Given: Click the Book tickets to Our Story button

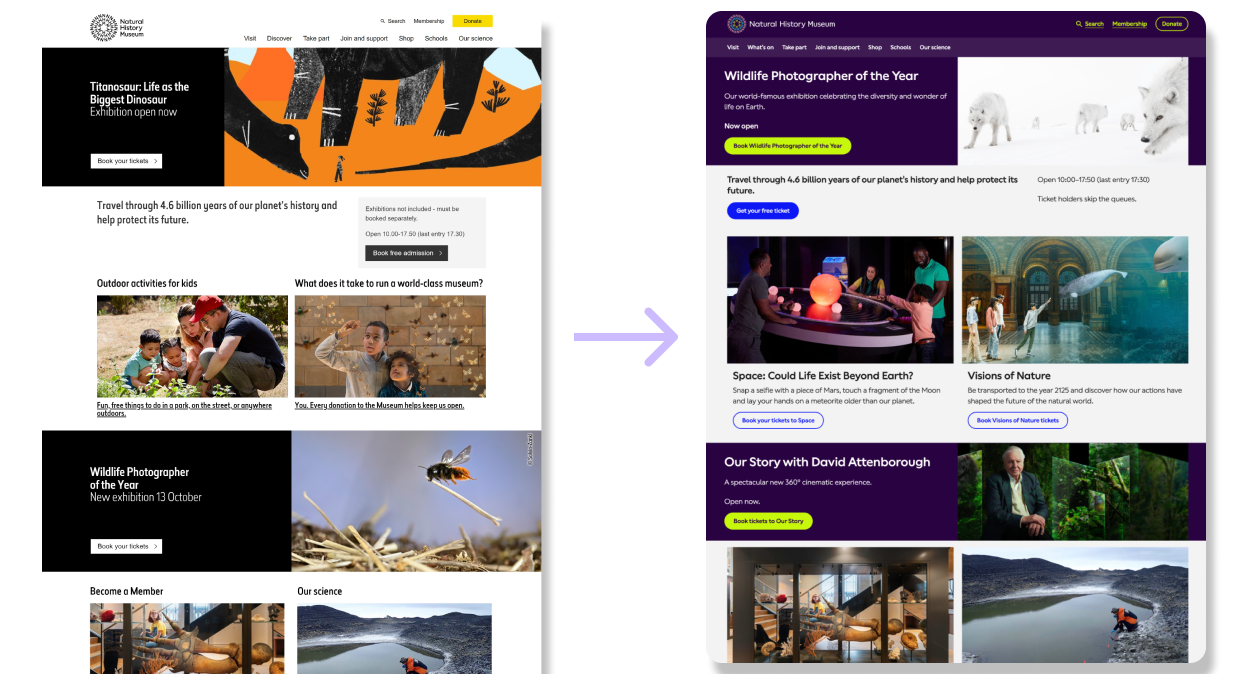Looking at the screenshot, I should (x=768, y=521).
